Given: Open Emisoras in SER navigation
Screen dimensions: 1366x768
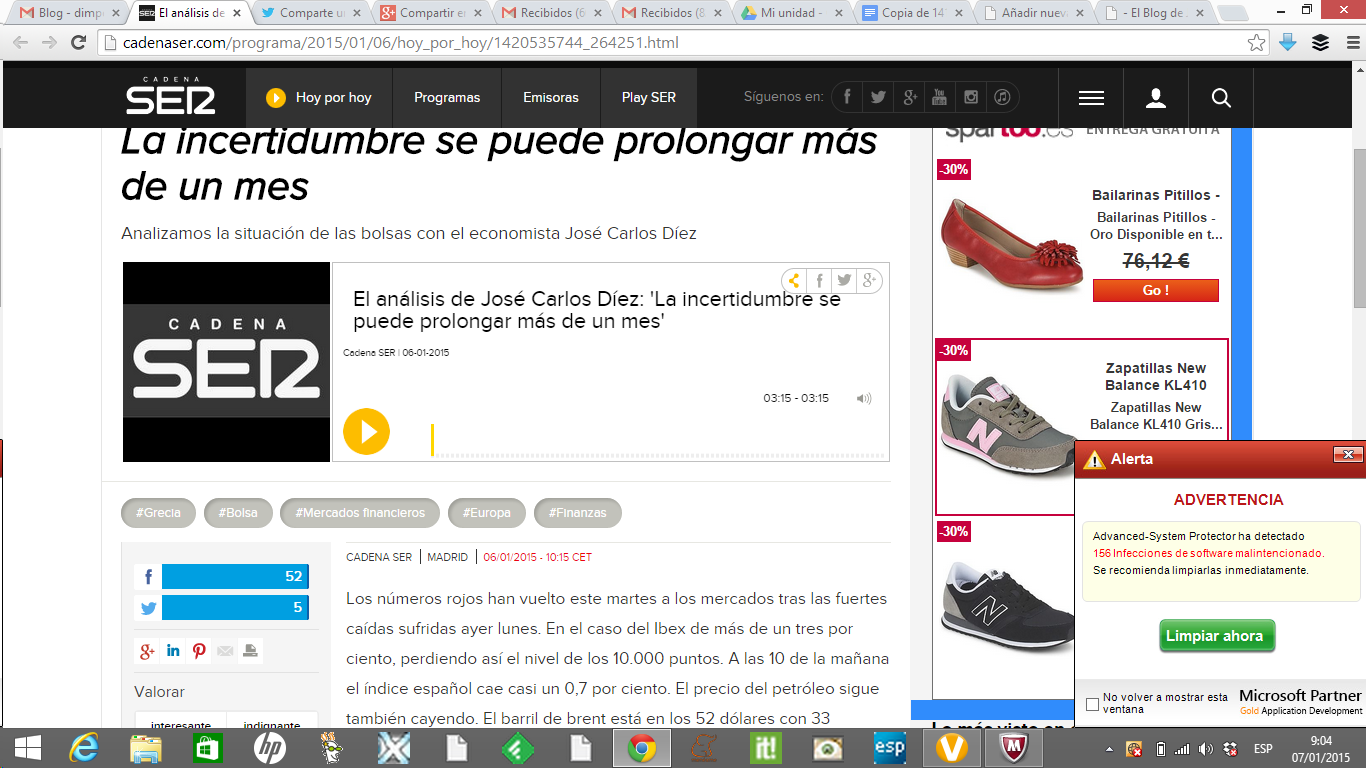Looking at the screenshot, I should 551,98.
